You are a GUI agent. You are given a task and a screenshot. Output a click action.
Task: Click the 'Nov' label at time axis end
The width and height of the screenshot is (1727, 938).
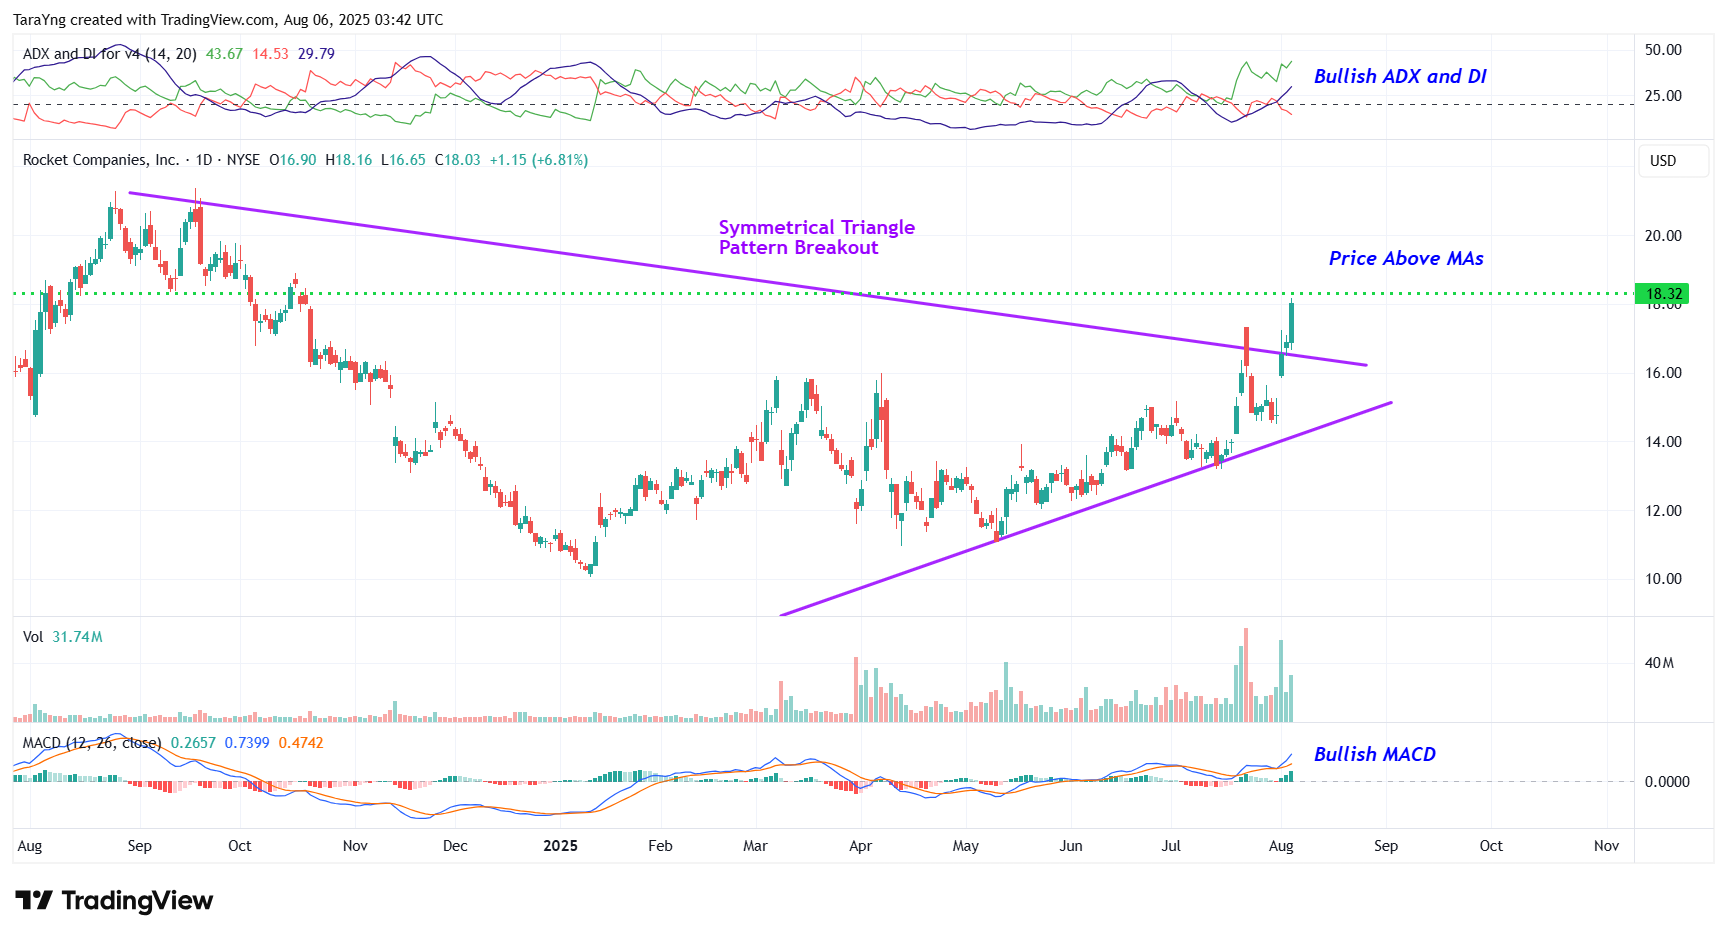click(1606, 846)
